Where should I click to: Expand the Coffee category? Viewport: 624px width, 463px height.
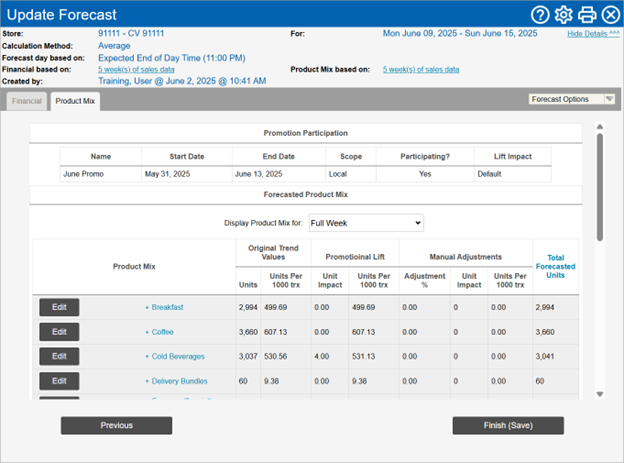159,332
